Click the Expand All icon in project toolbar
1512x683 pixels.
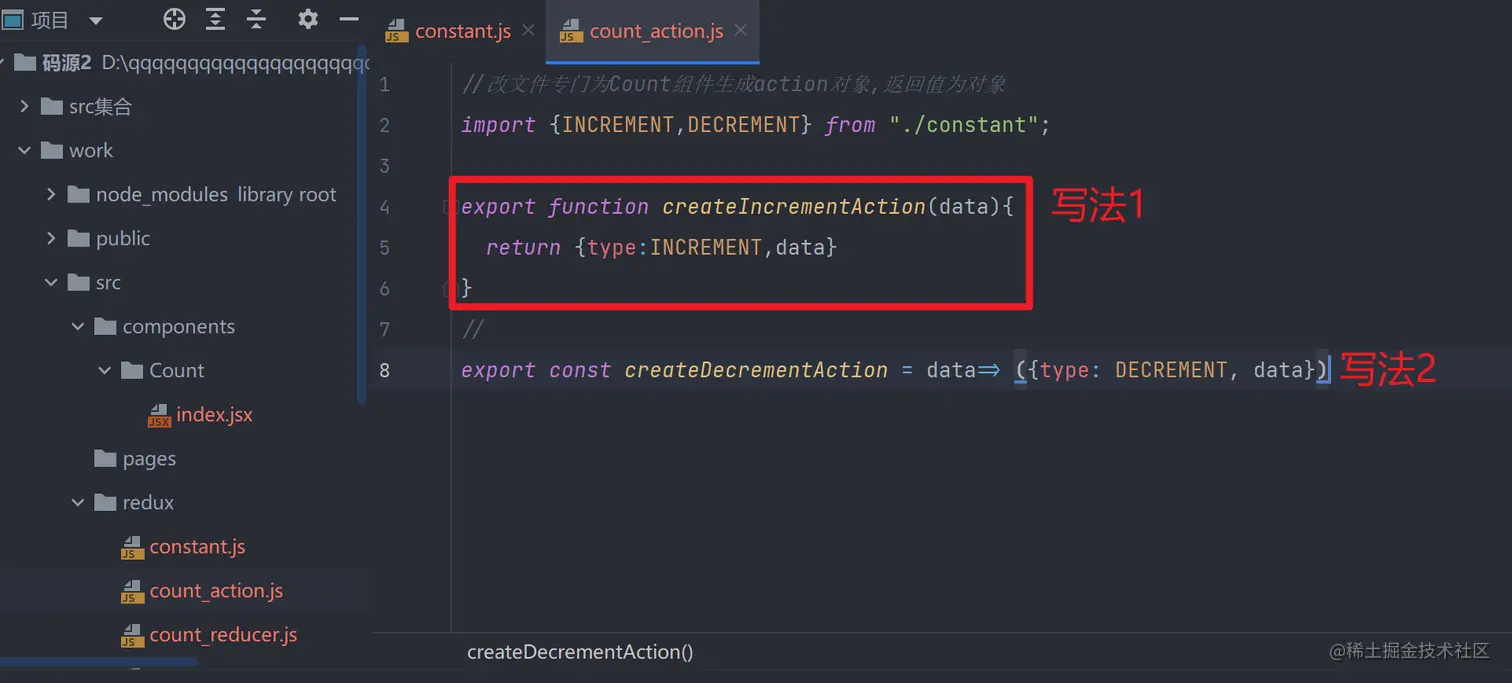coord(215,19)
